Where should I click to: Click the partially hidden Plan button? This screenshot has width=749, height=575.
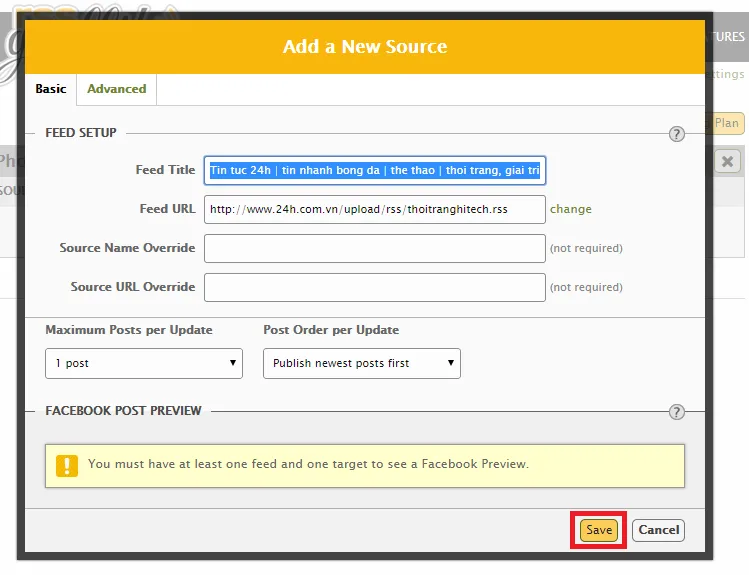click(x=728, y=123)
